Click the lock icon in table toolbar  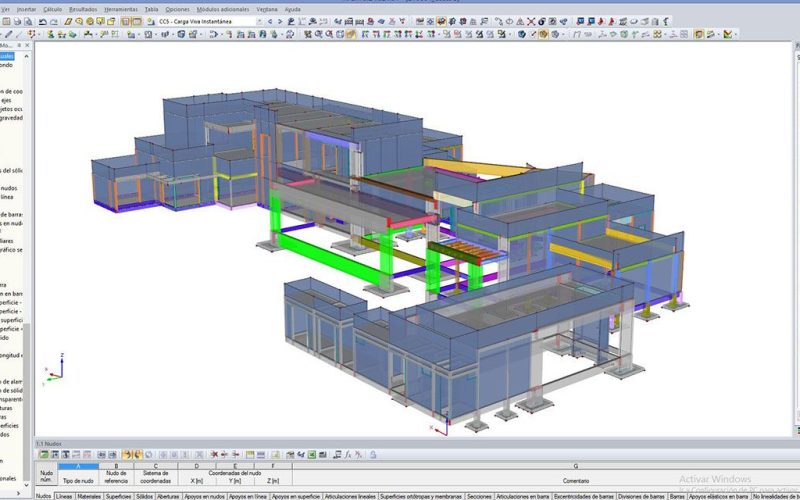pos(373,454)
